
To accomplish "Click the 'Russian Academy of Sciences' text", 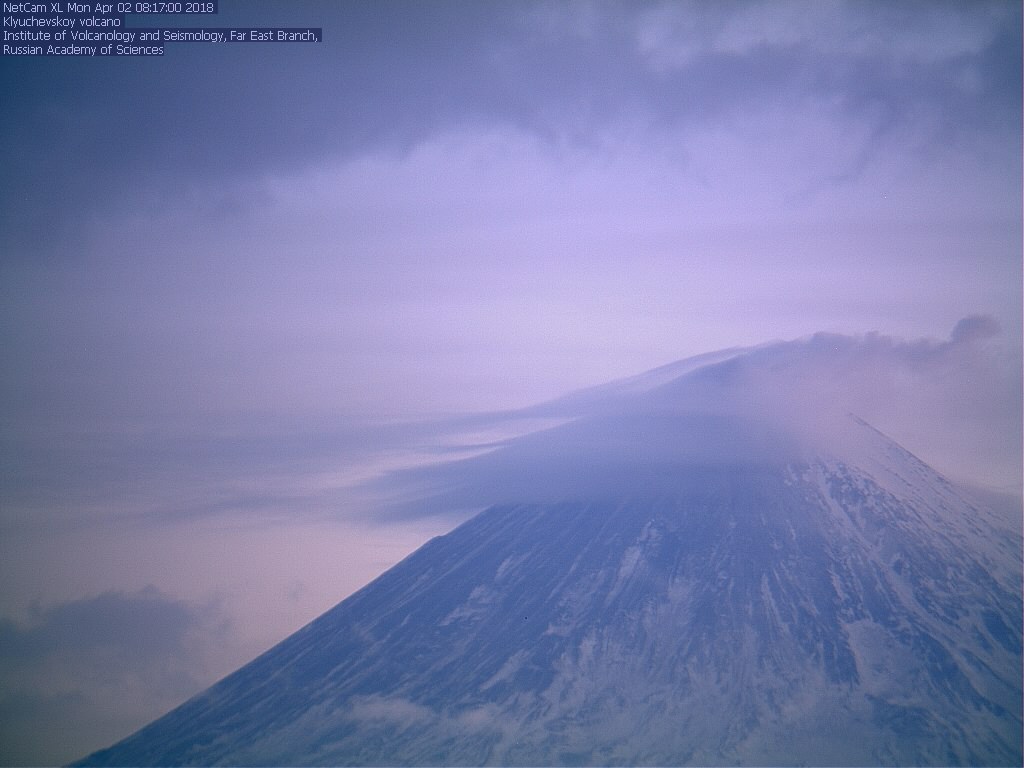I will (x=83, y=50).
